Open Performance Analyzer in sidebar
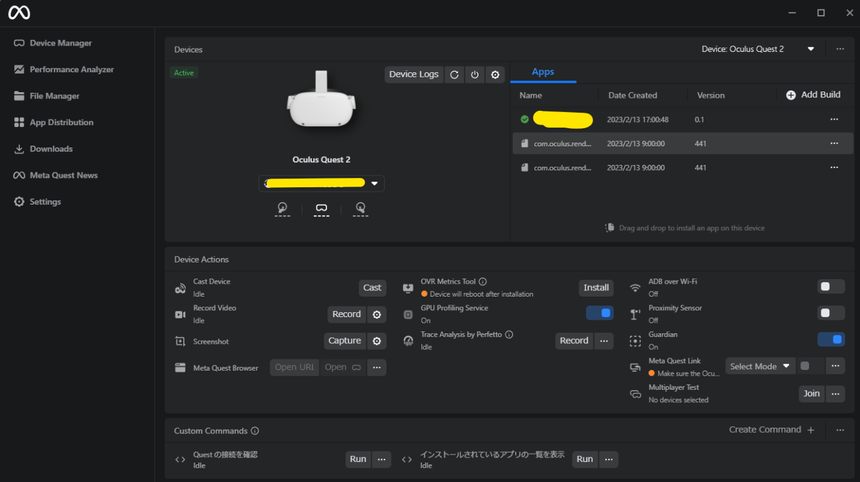The height and width of the screenshot is (482, 860). 64,69
